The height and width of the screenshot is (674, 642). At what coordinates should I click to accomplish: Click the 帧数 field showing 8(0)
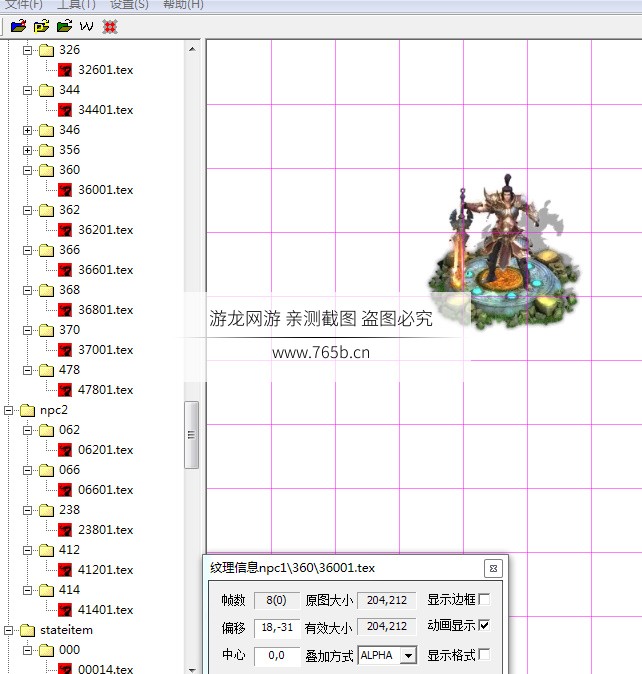(277, 600)
